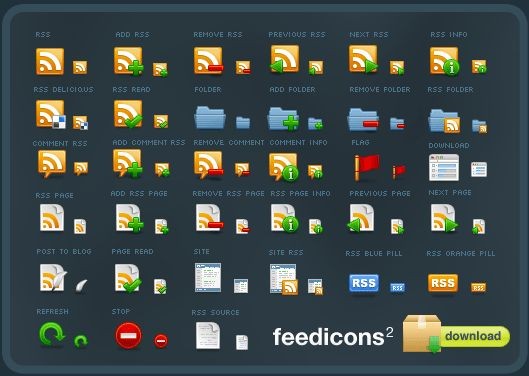The width and height of the screenshot is (529, 376).
Task: Click the feedicons logo text
Action: coord(333,337)
